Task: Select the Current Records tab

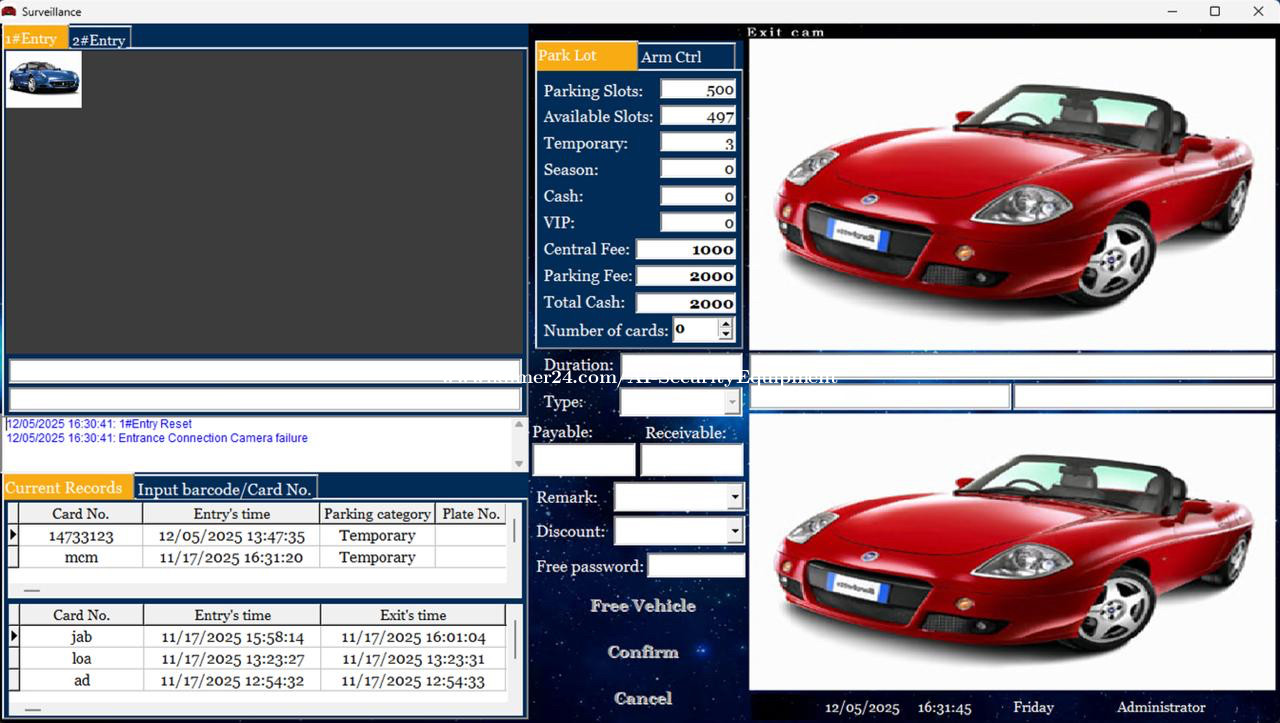Action: (x=66, y=488)
